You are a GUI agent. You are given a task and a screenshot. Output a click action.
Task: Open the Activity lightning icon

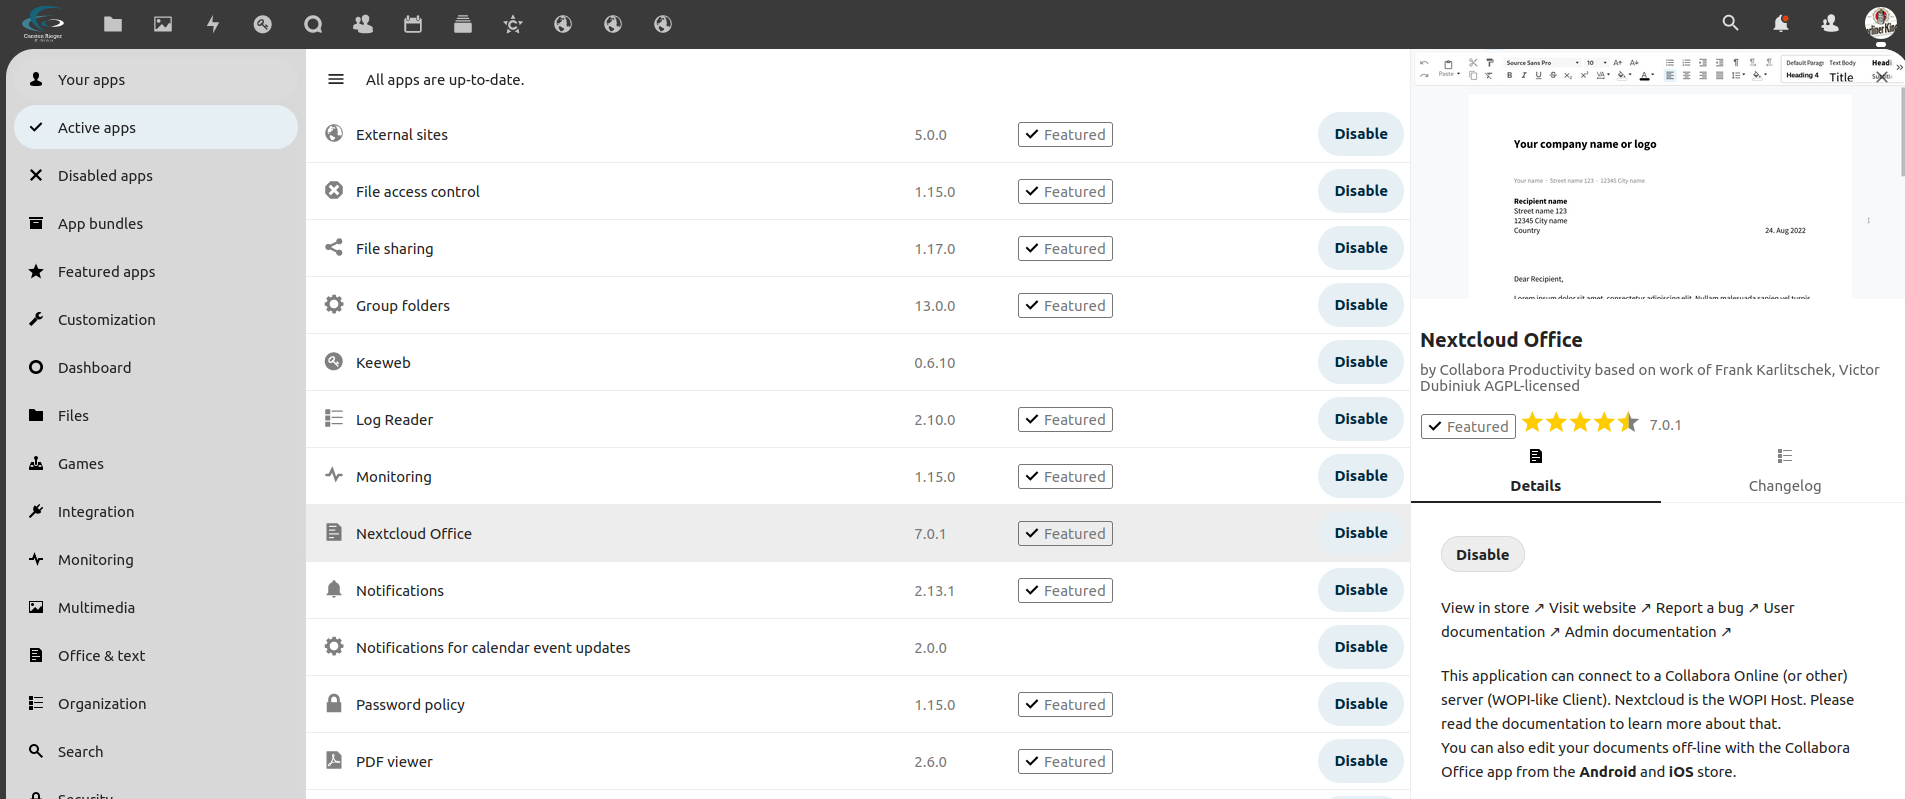[213, 24]
